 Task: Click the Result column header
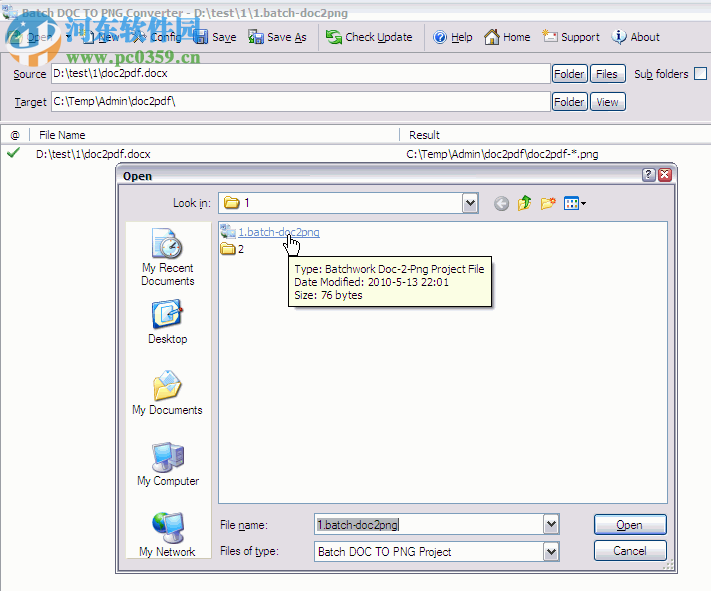424,135
